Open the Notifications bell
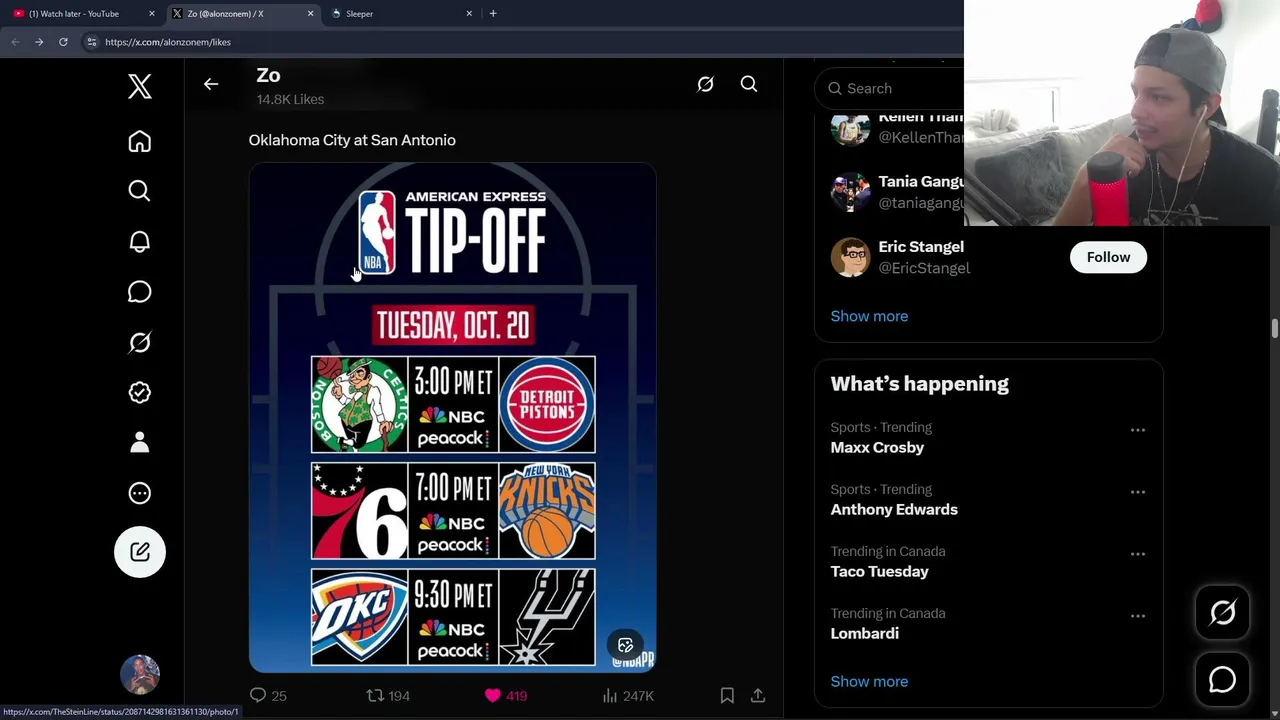Screen dimensions: 1280x720 140,241
